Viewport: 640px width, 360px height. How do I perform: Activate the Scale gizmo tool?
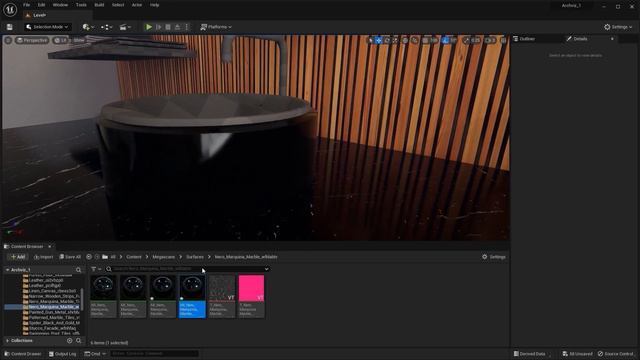[x=395, y=40]
